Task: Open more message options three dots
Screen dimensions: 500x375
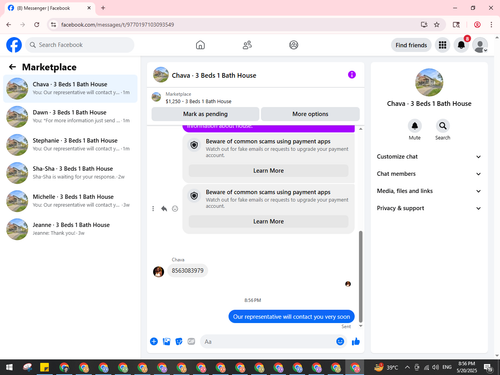Action: [x=153, y=209]
